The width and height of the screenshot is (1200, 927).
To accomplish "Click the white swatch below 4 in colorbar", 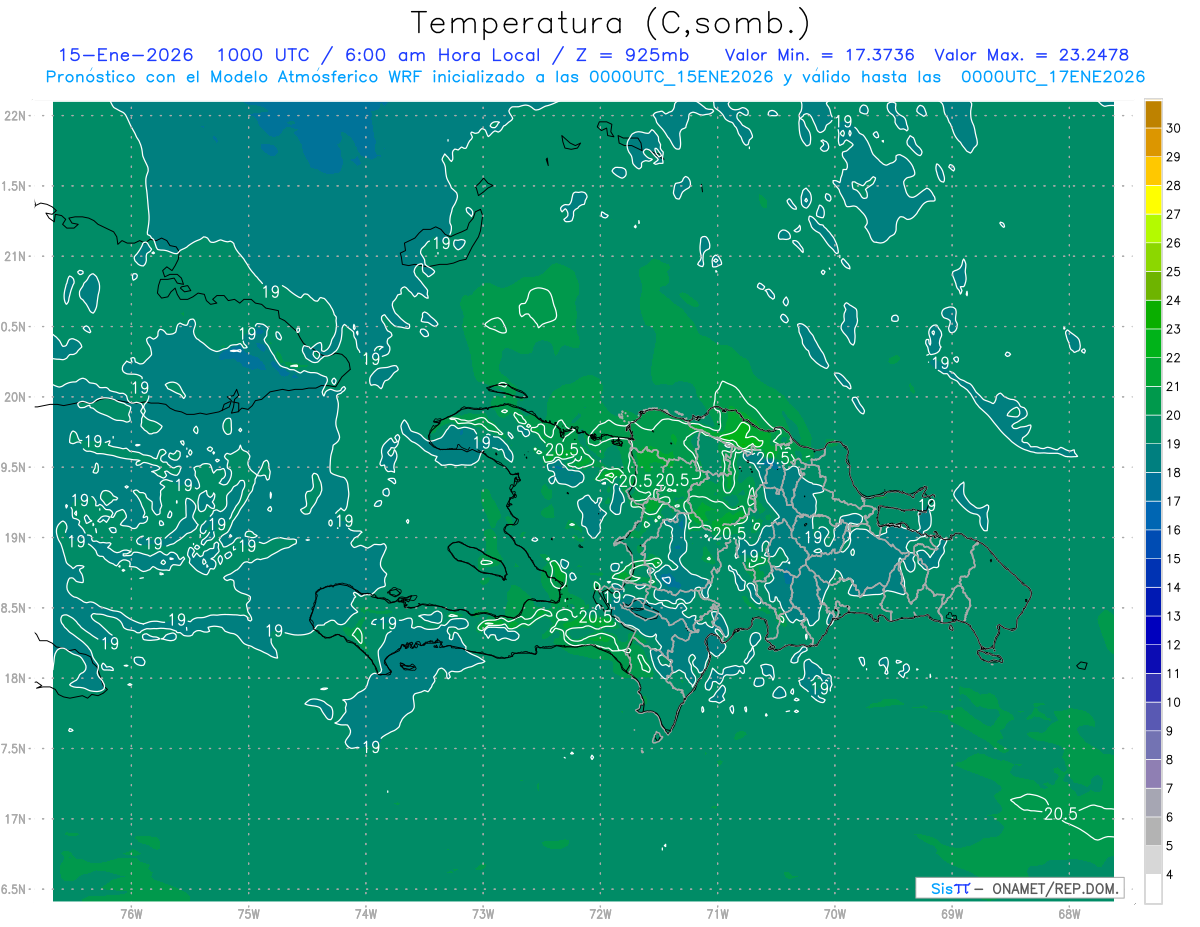I will (x=1154, y=888).
